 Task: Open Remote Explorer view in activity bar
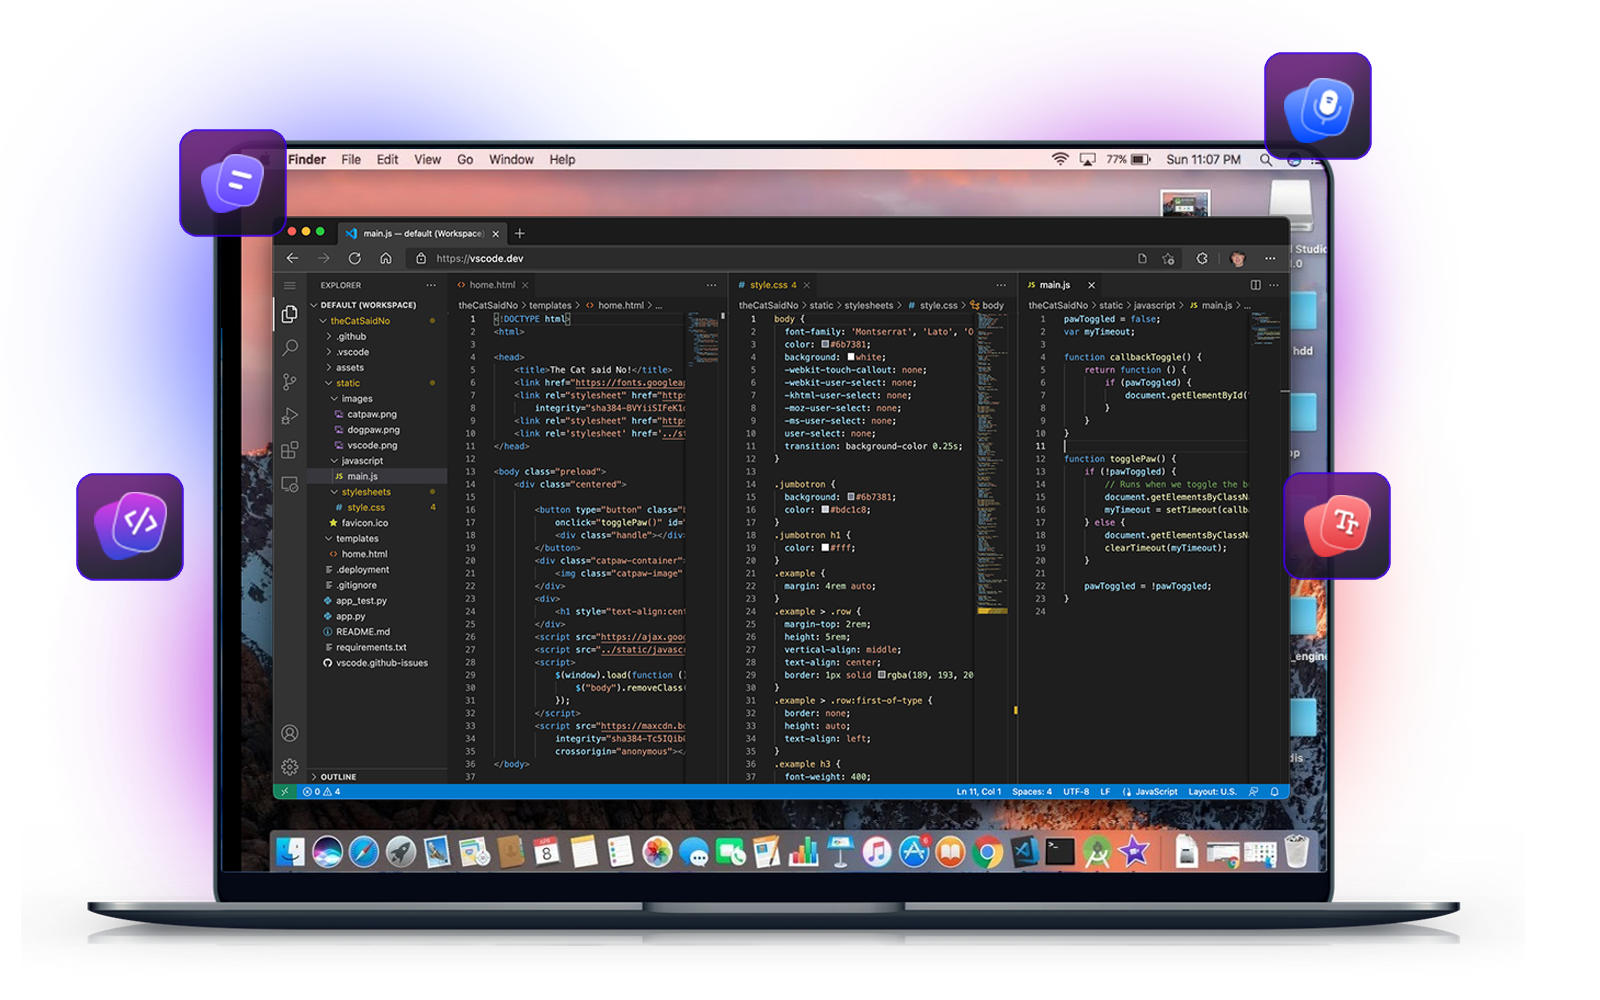coord(290,485)
